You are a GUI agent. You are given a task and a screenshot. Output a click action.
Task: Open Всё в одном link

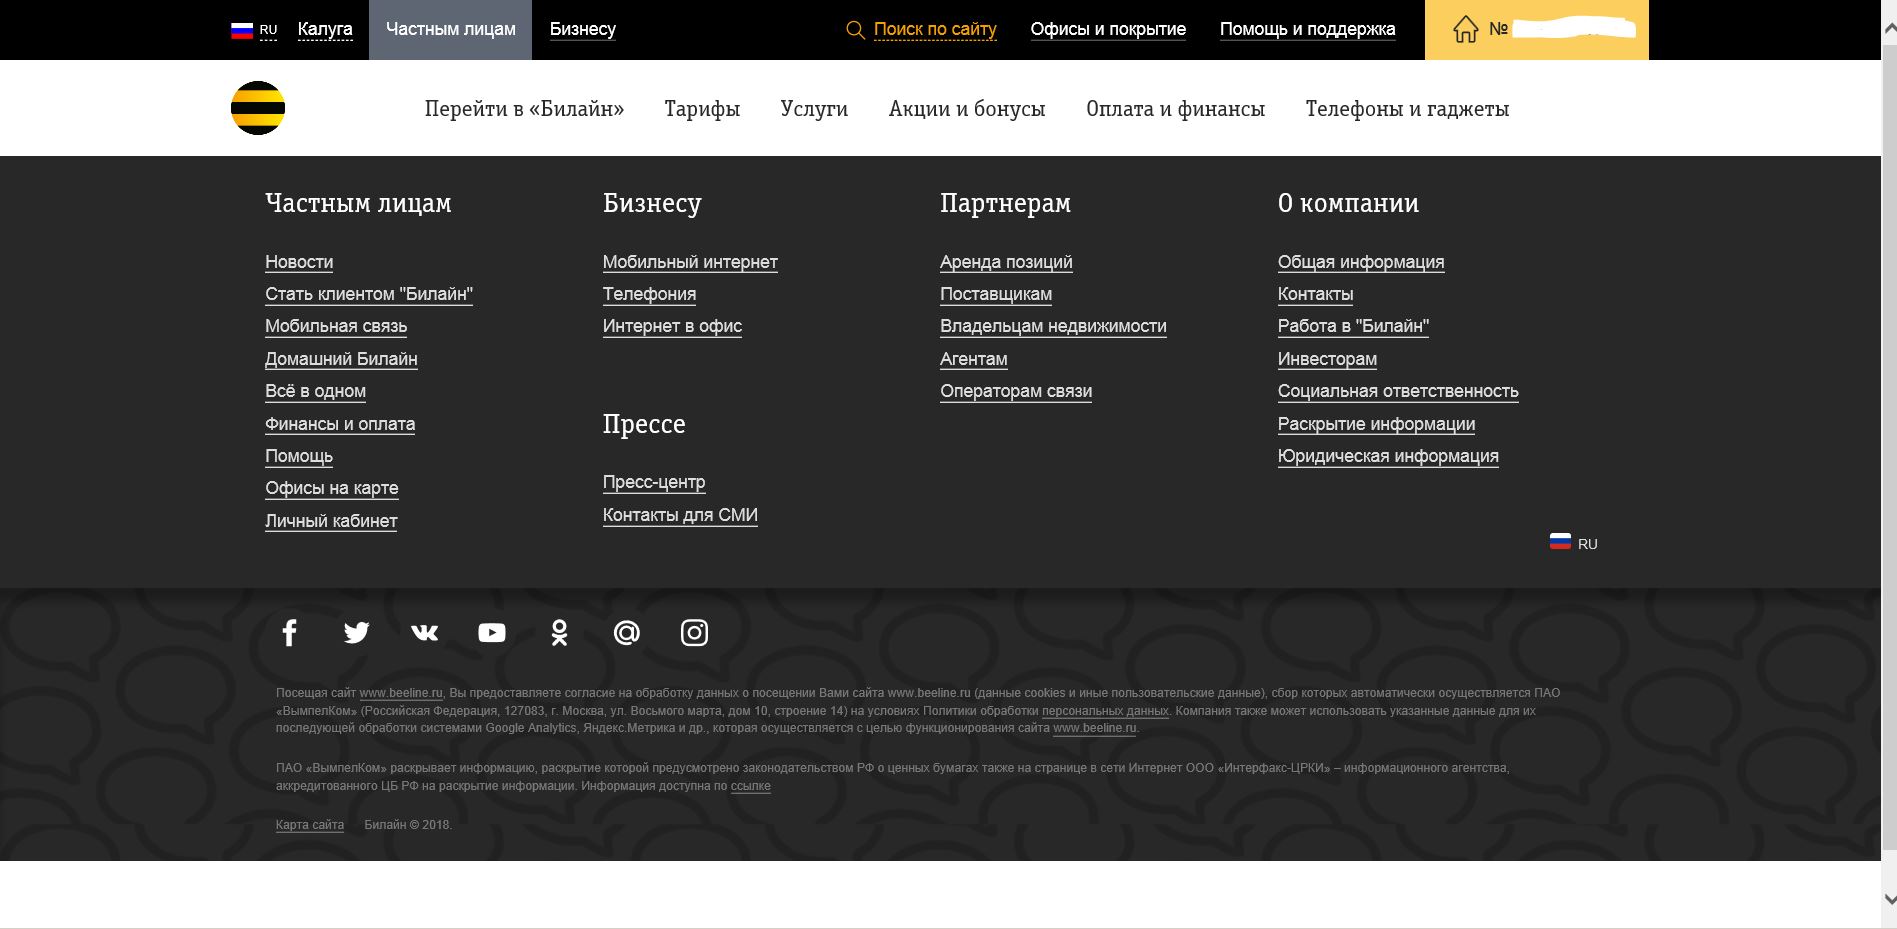315,391
